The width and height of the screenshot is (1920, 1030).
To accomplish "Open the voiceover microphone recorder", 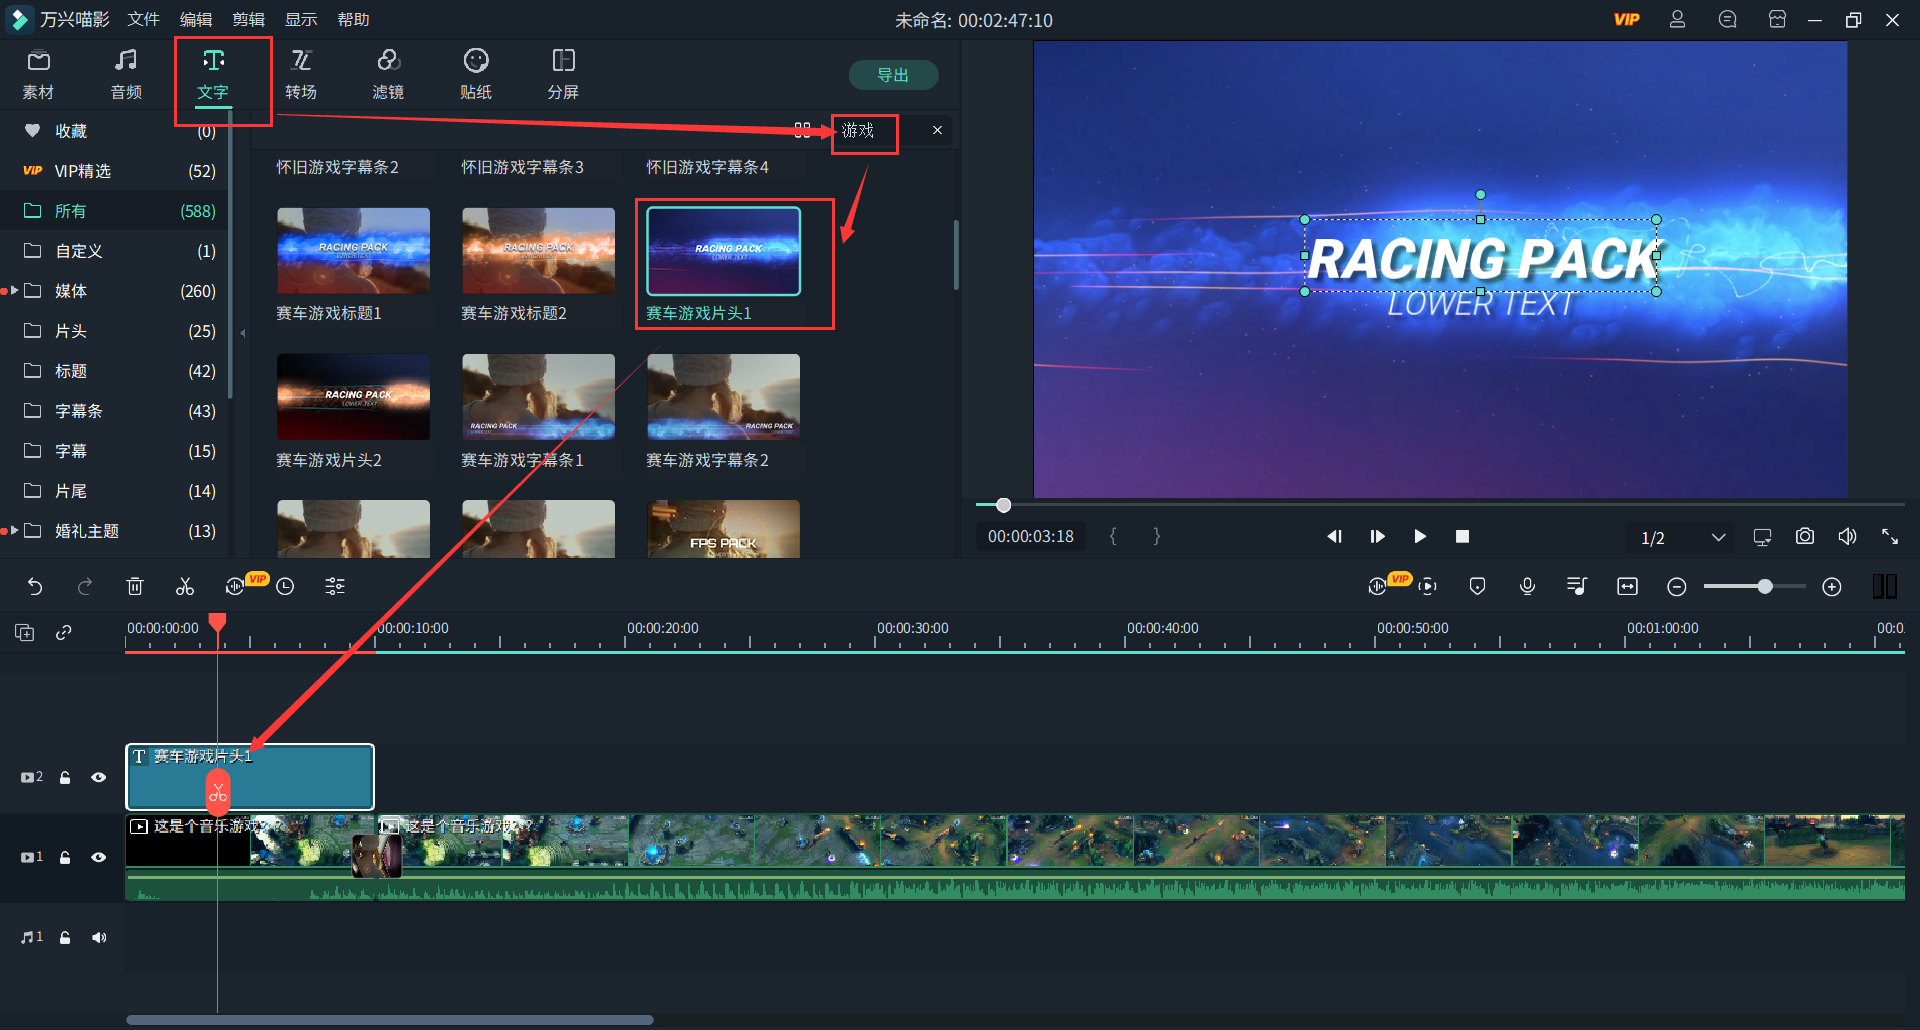I will pyautogui.click(x=1527, y=587).
